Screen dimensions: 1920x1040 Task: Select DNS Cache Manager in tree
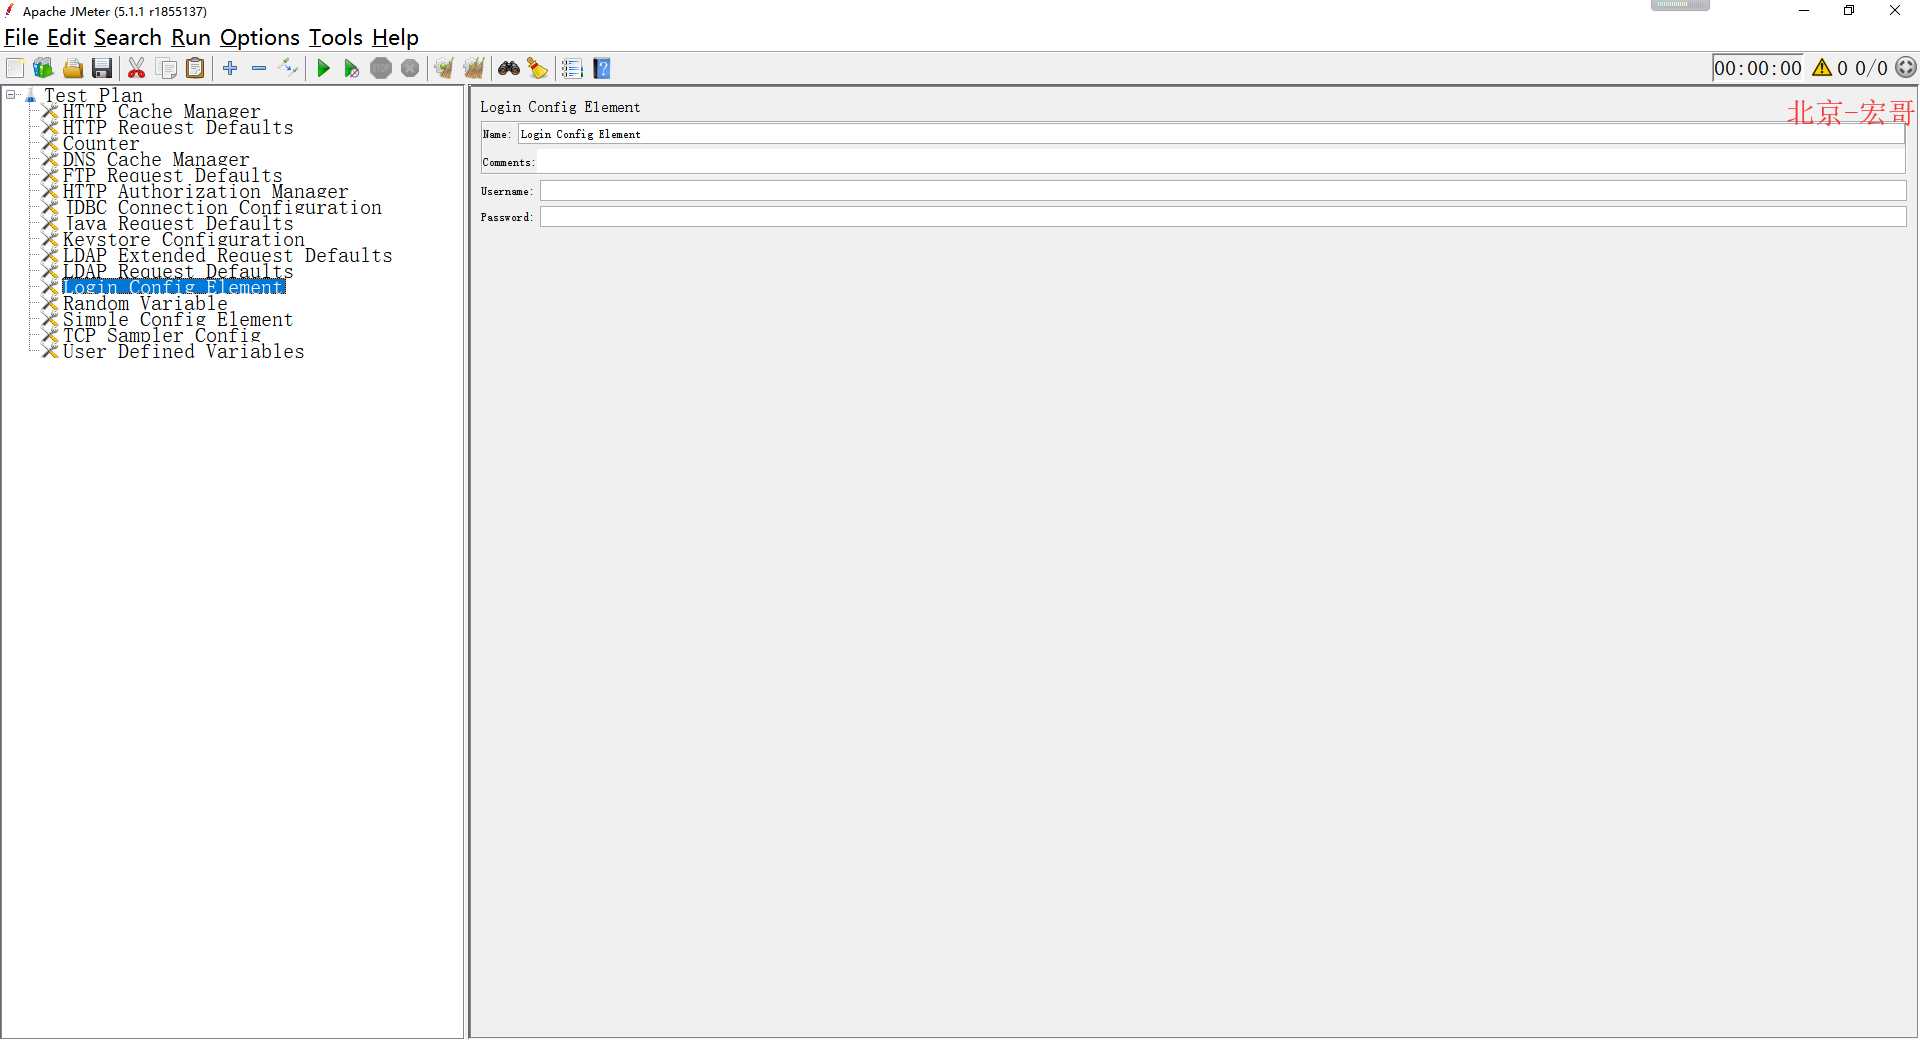pyautogui.click(x=156, y=160)
